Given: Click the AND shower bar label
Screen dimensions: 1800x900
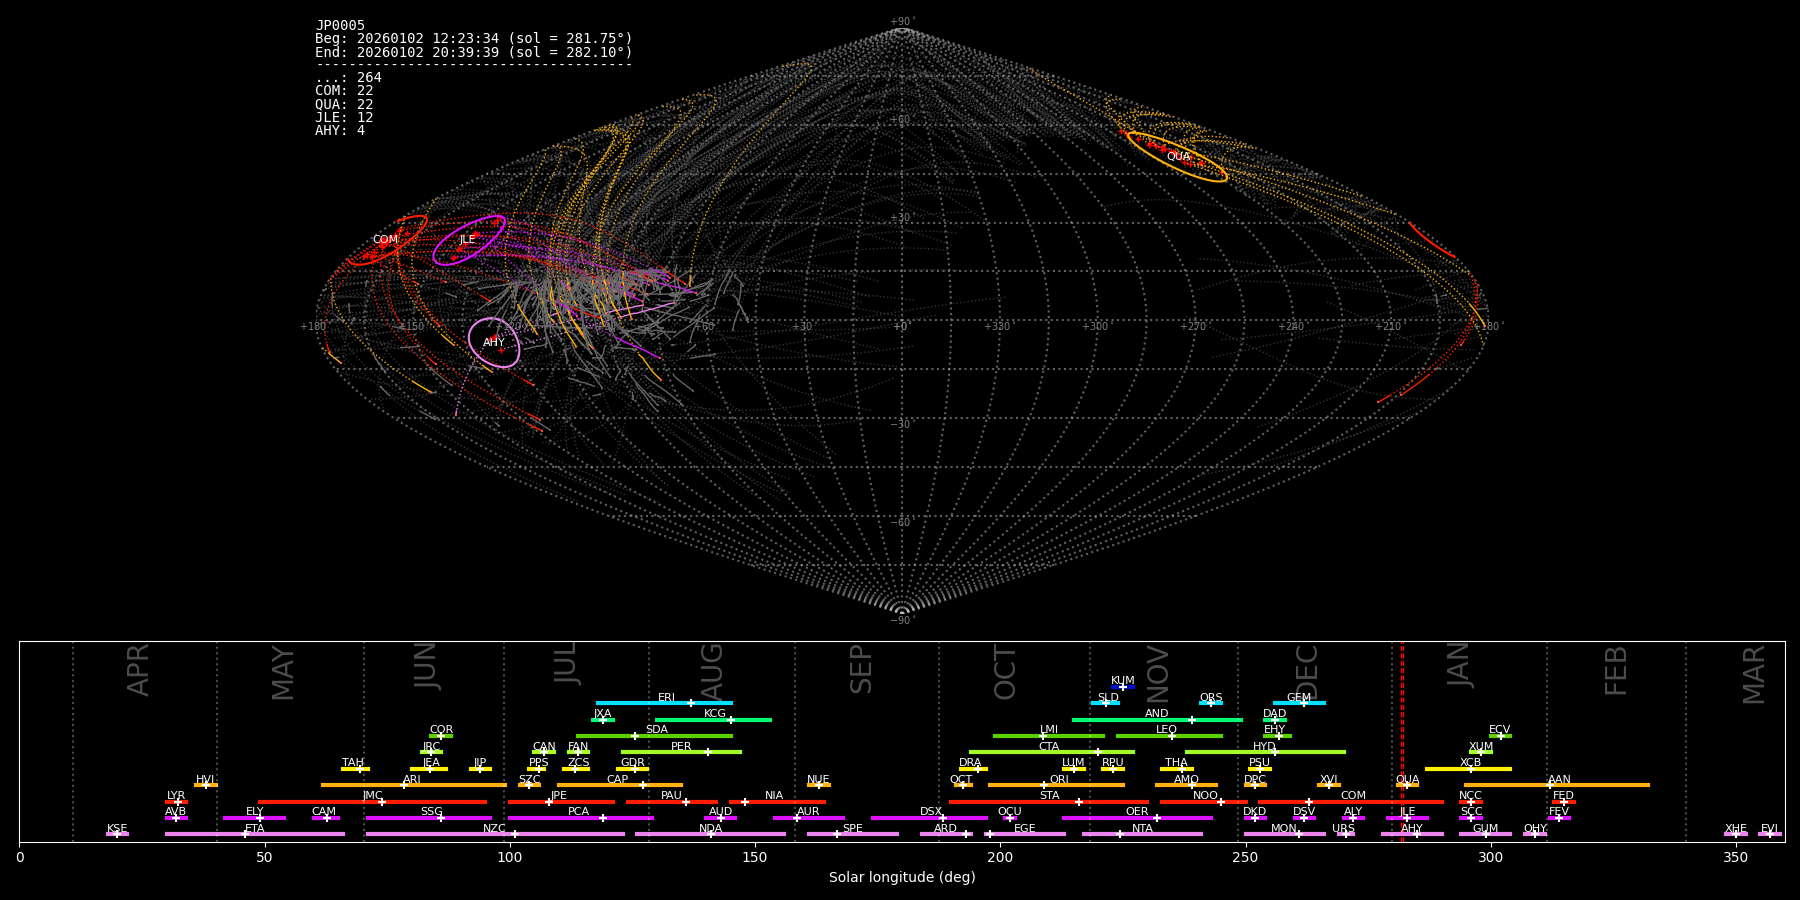Looking at the screenshot, I should [x=1157, y=714].
